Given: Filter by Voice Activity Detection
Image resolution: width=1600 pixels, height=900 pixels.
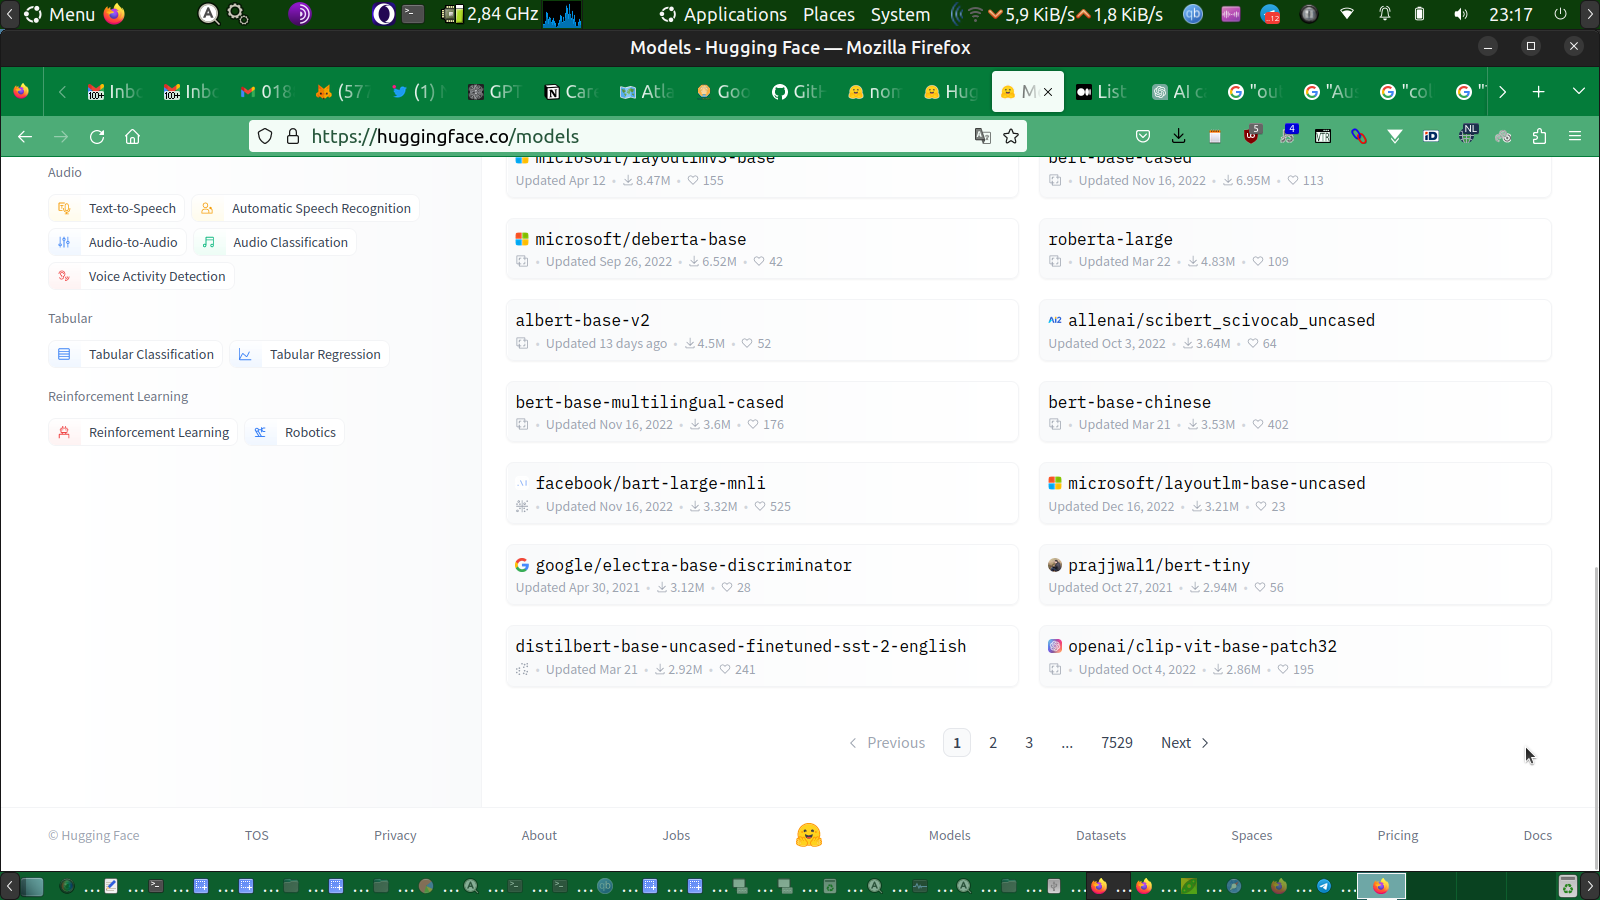Looking at the screenshot, I should click(x=142, y=276).
